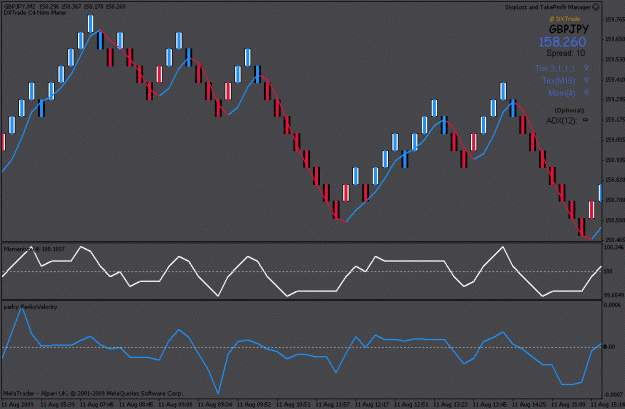Click the up arrow beside Trix(M15)
This screenshot has height=409, width=625.
point(586,80)
